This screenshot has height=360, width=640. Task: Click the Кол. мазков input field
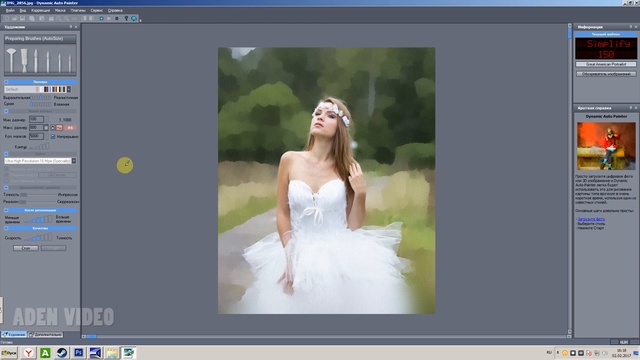point(36,136)
